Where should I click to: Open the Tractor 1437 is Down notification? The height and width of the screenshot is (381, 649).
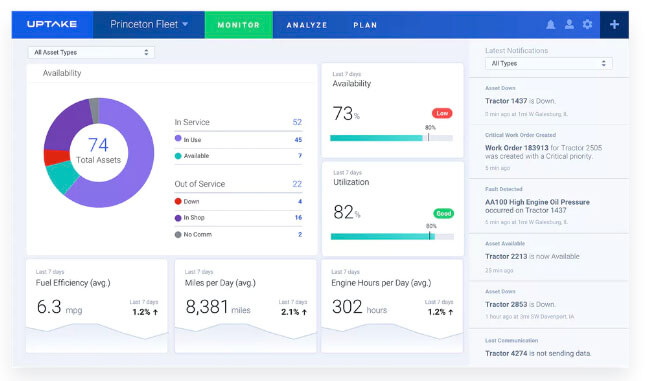[549, 101]
